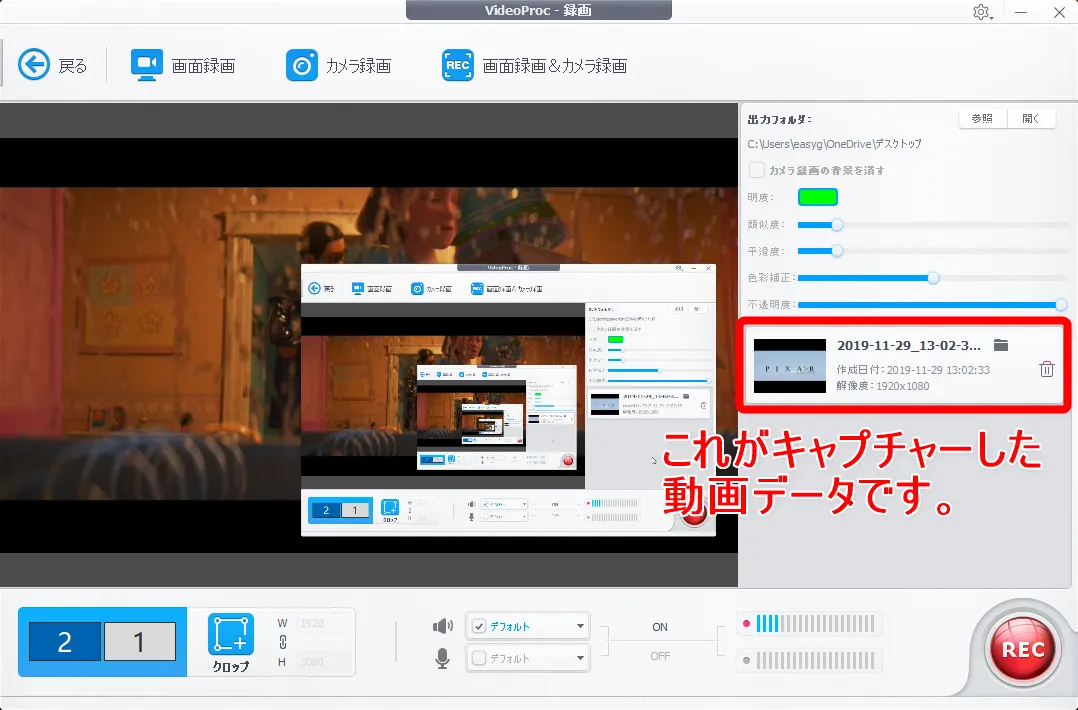The width and height of the screenshot is (1078, 710).
Task: Click the 解像度: 1920x1080 text
Action: point(883,386)
